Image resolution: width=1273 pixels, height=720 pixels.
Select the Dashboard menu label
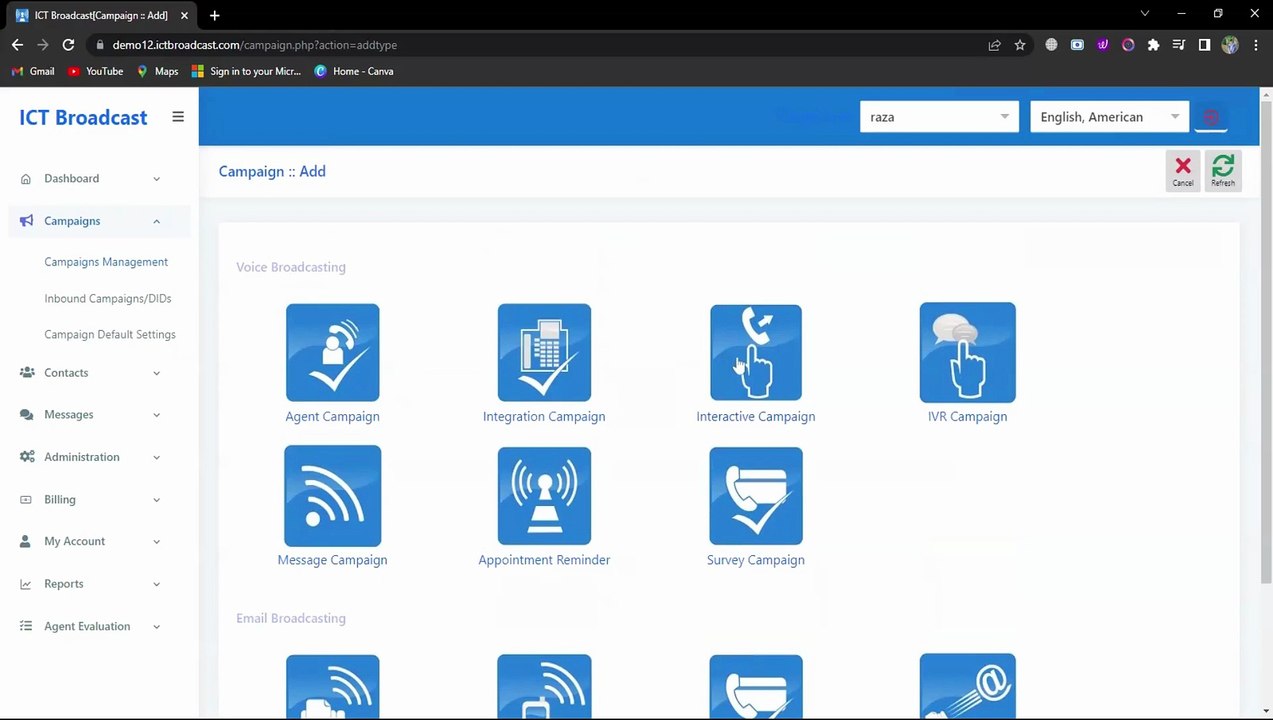(71, 179)
